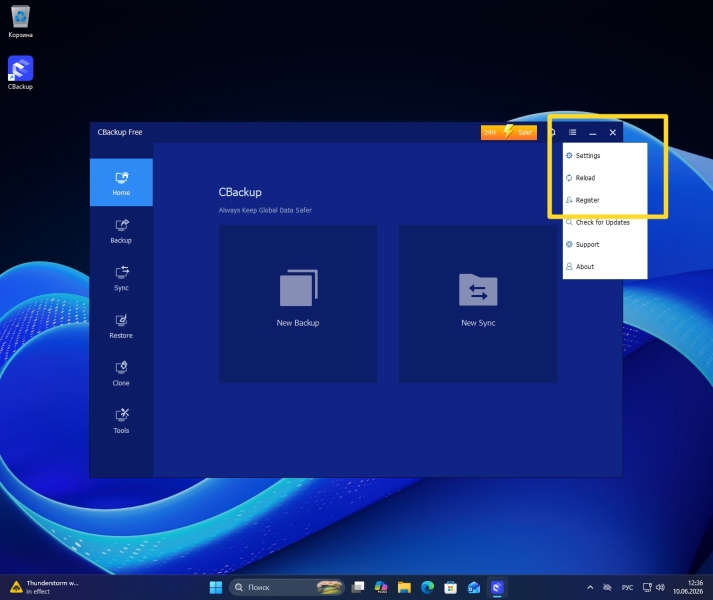The height and width of the screenshot is (600, 713).
Task: Open the Home section in sidebar
Action: click(121, 182)
